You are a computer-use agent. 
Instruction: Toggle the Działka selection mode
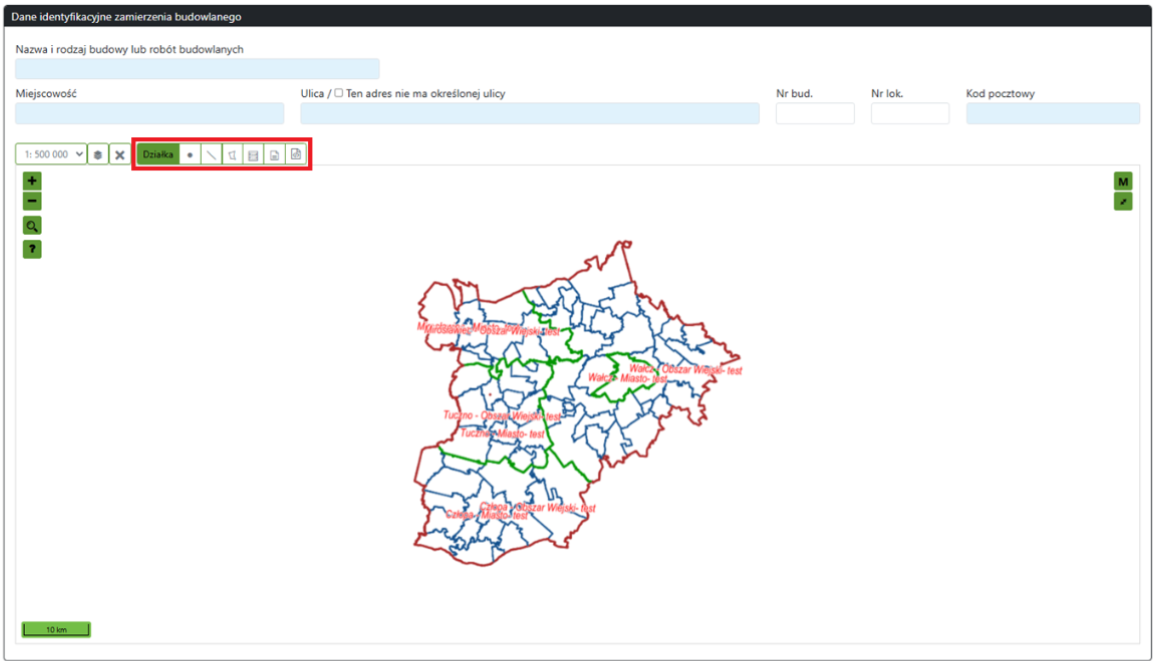pos(160,155)
